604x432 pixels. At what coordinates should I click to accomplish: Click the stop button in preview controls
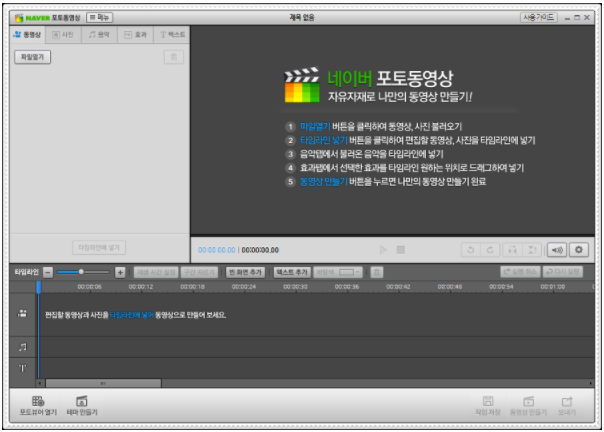tap(401, 250)
